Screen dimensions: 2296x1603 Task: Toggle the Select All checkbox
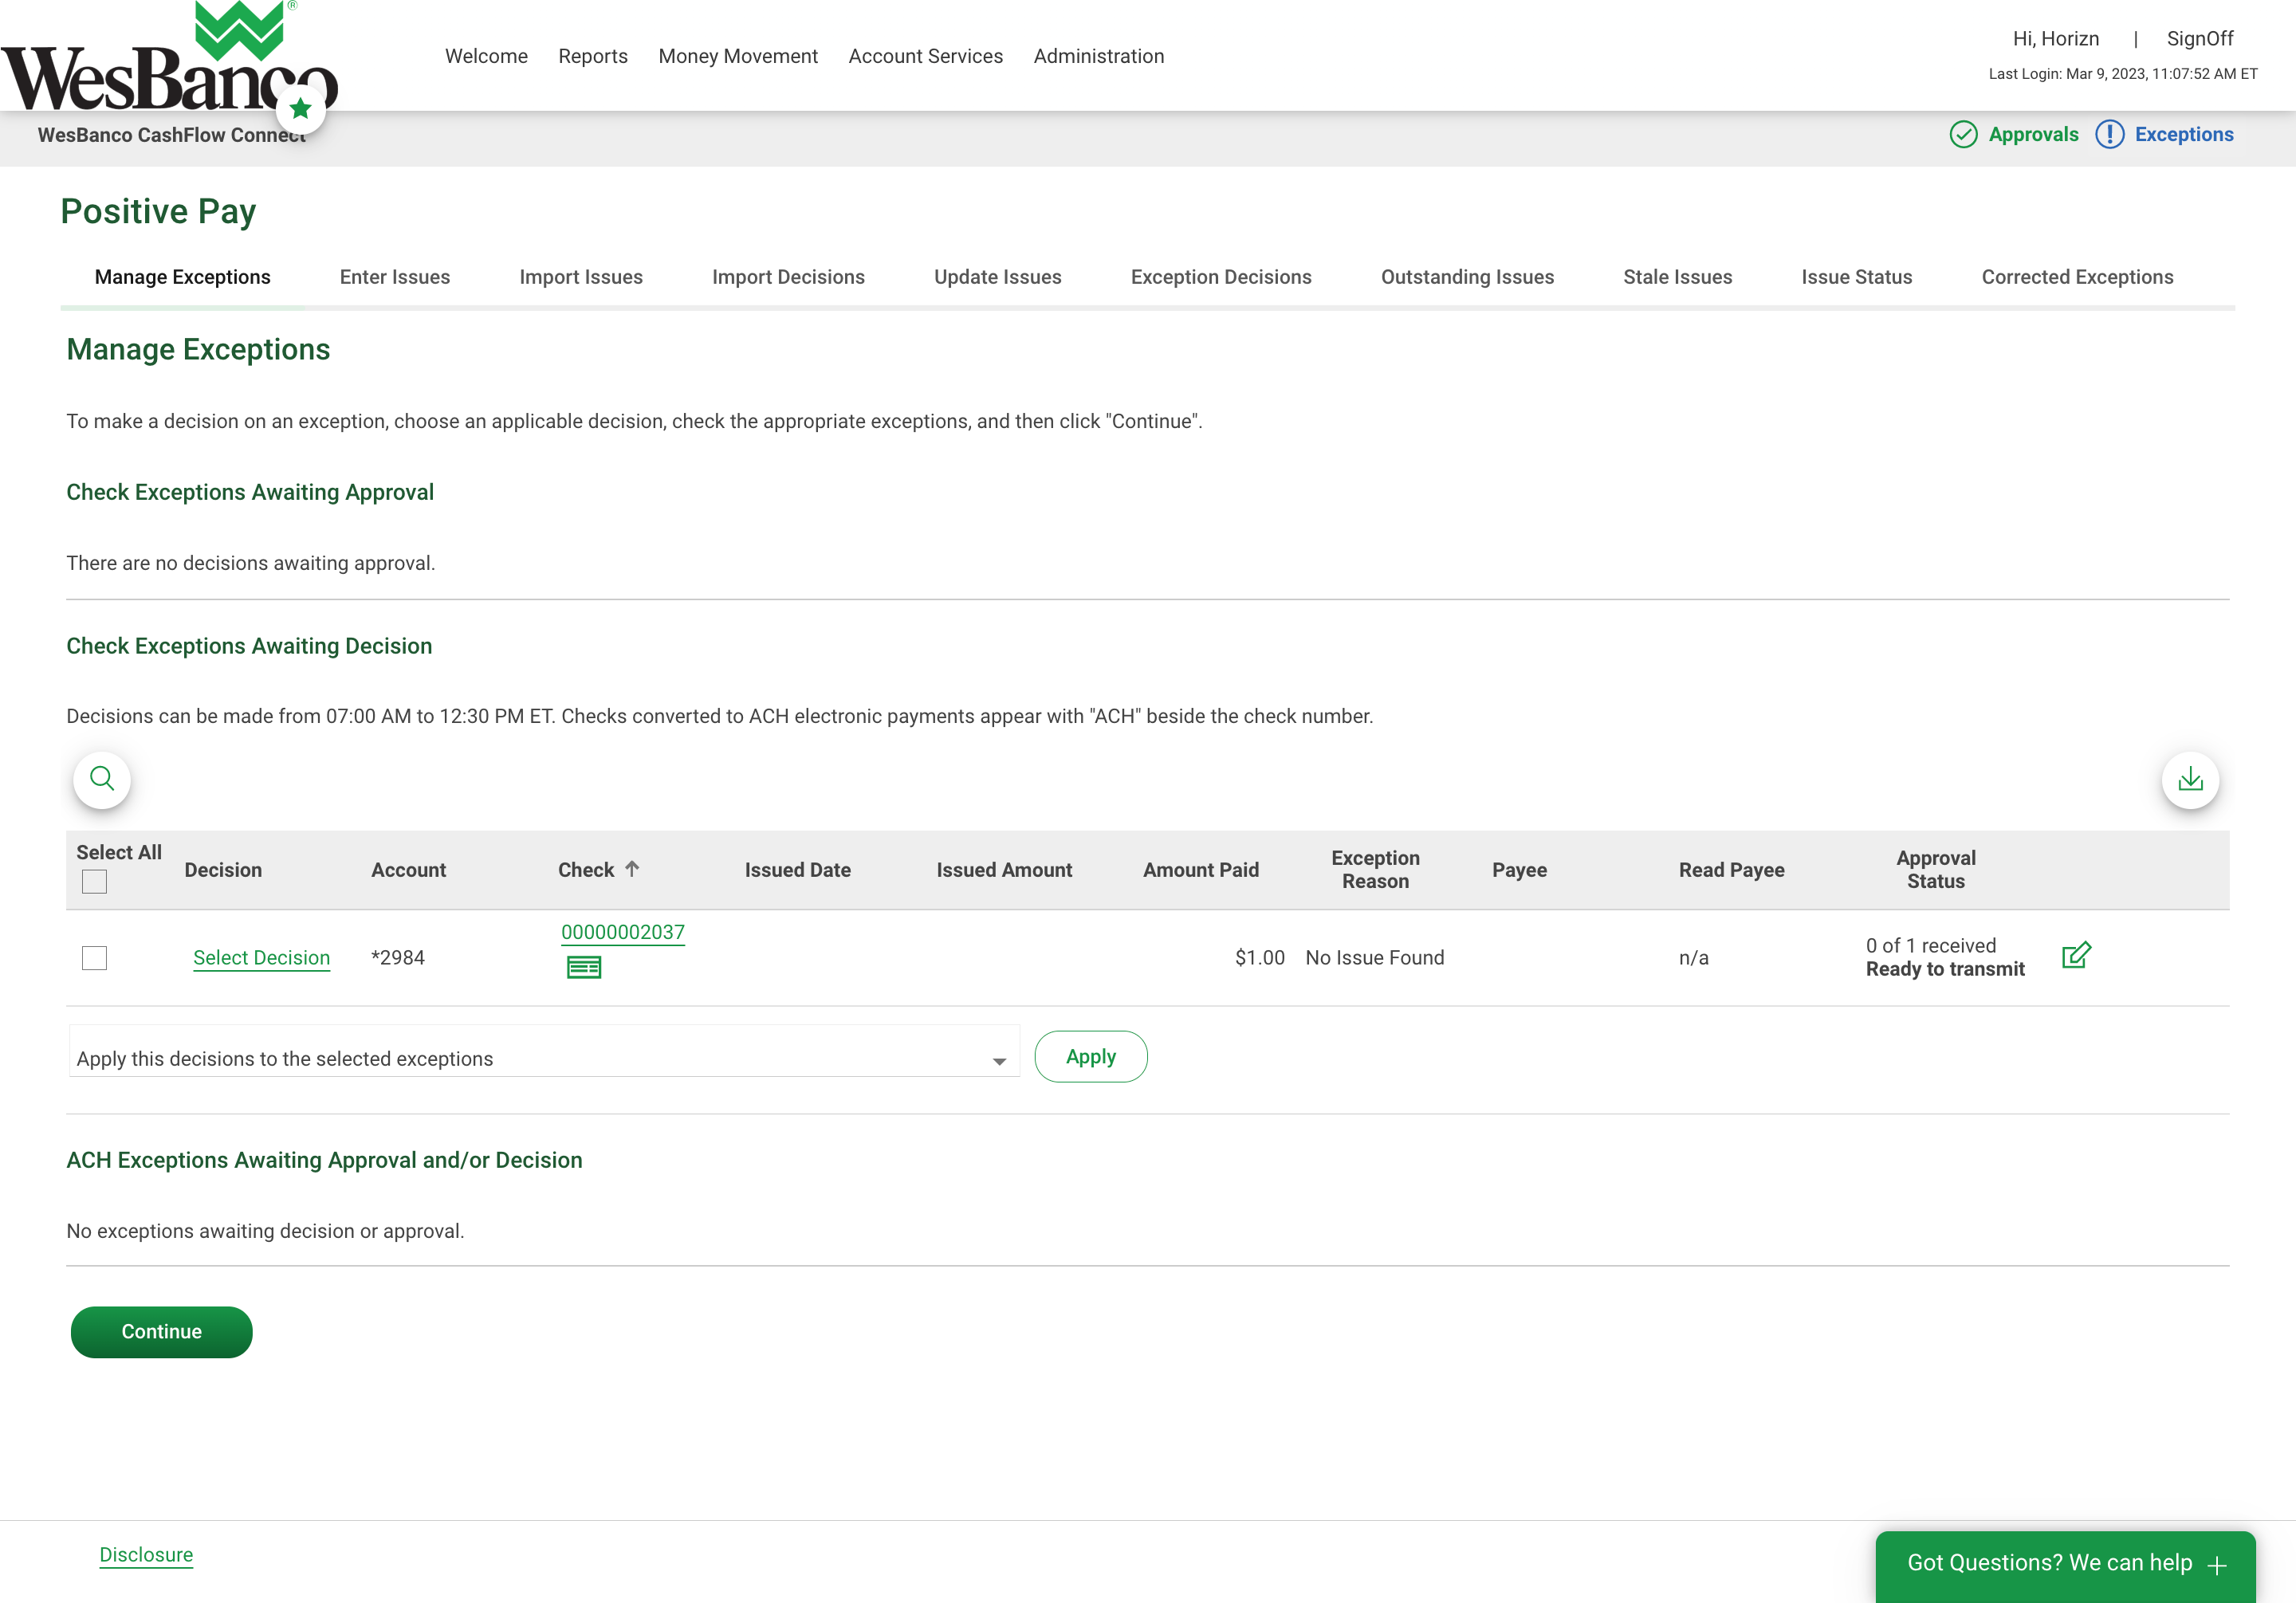tap(94, 881)
